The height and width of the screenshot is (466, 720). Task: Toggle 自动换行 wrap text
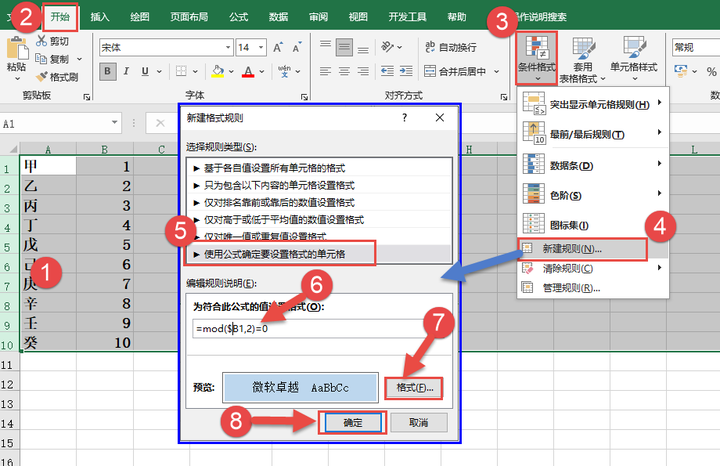[x=450, y=47]
